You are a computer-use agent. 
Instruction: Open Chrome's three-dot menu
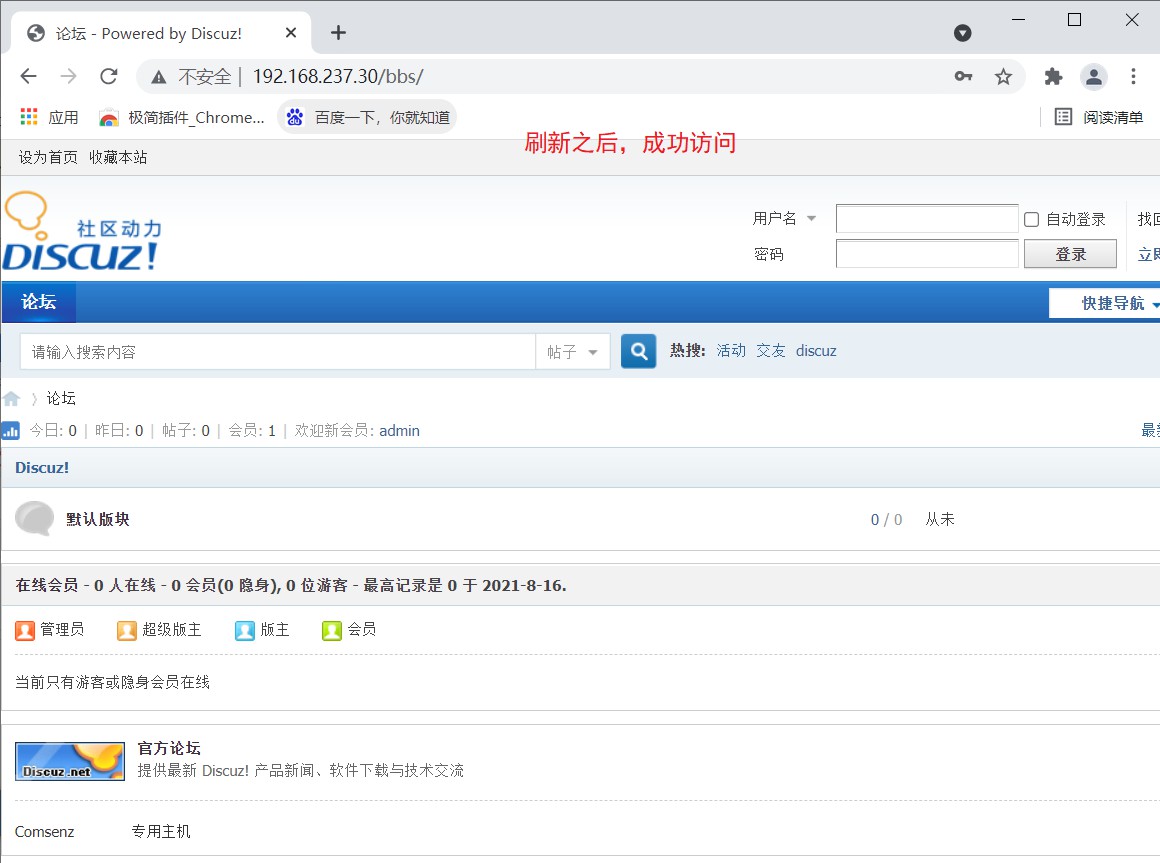tap(1133, 76)
